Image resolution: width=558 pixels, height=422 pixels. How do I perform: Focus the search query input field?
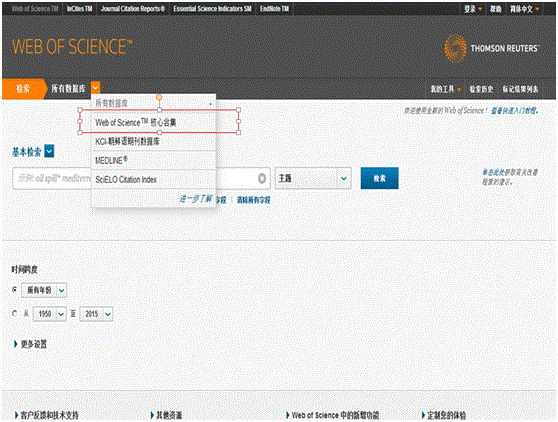(141, 178)
